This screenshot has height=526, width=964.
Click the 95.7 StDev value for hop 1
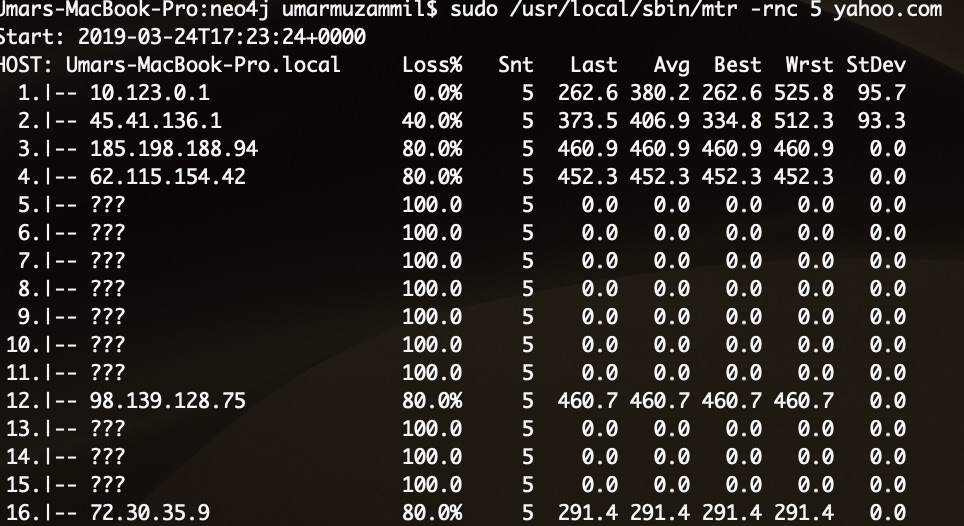coord(882,93)
